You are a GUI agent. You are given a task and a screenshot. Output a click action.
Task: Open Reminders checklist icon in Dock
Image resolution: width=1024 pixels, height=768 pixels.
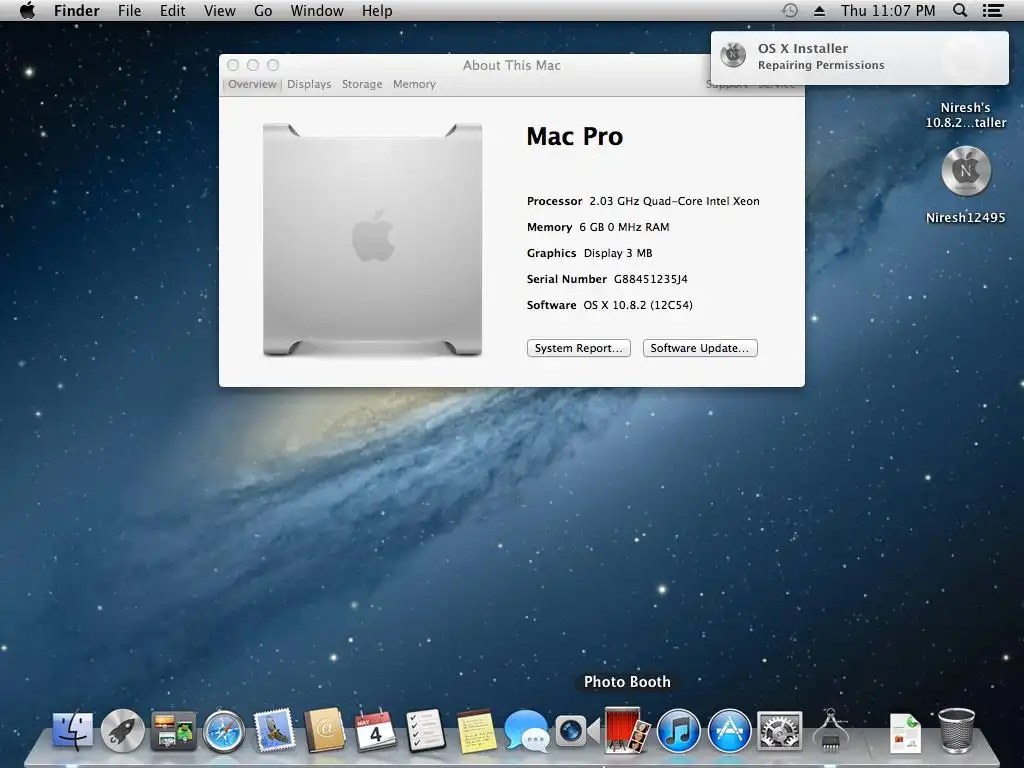(x=425, y=730)
